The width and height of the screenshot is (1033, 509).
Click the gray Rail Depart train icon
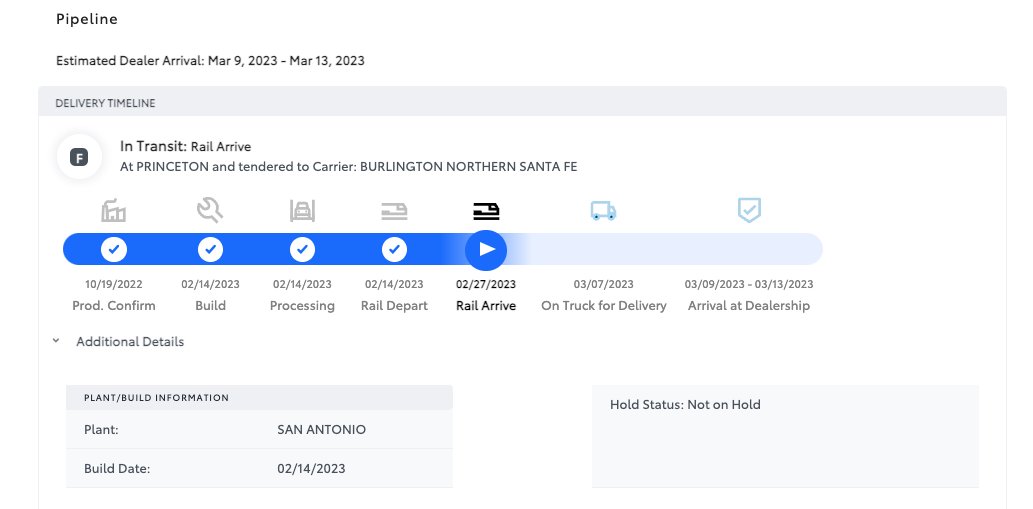click(x=394, y=211)
